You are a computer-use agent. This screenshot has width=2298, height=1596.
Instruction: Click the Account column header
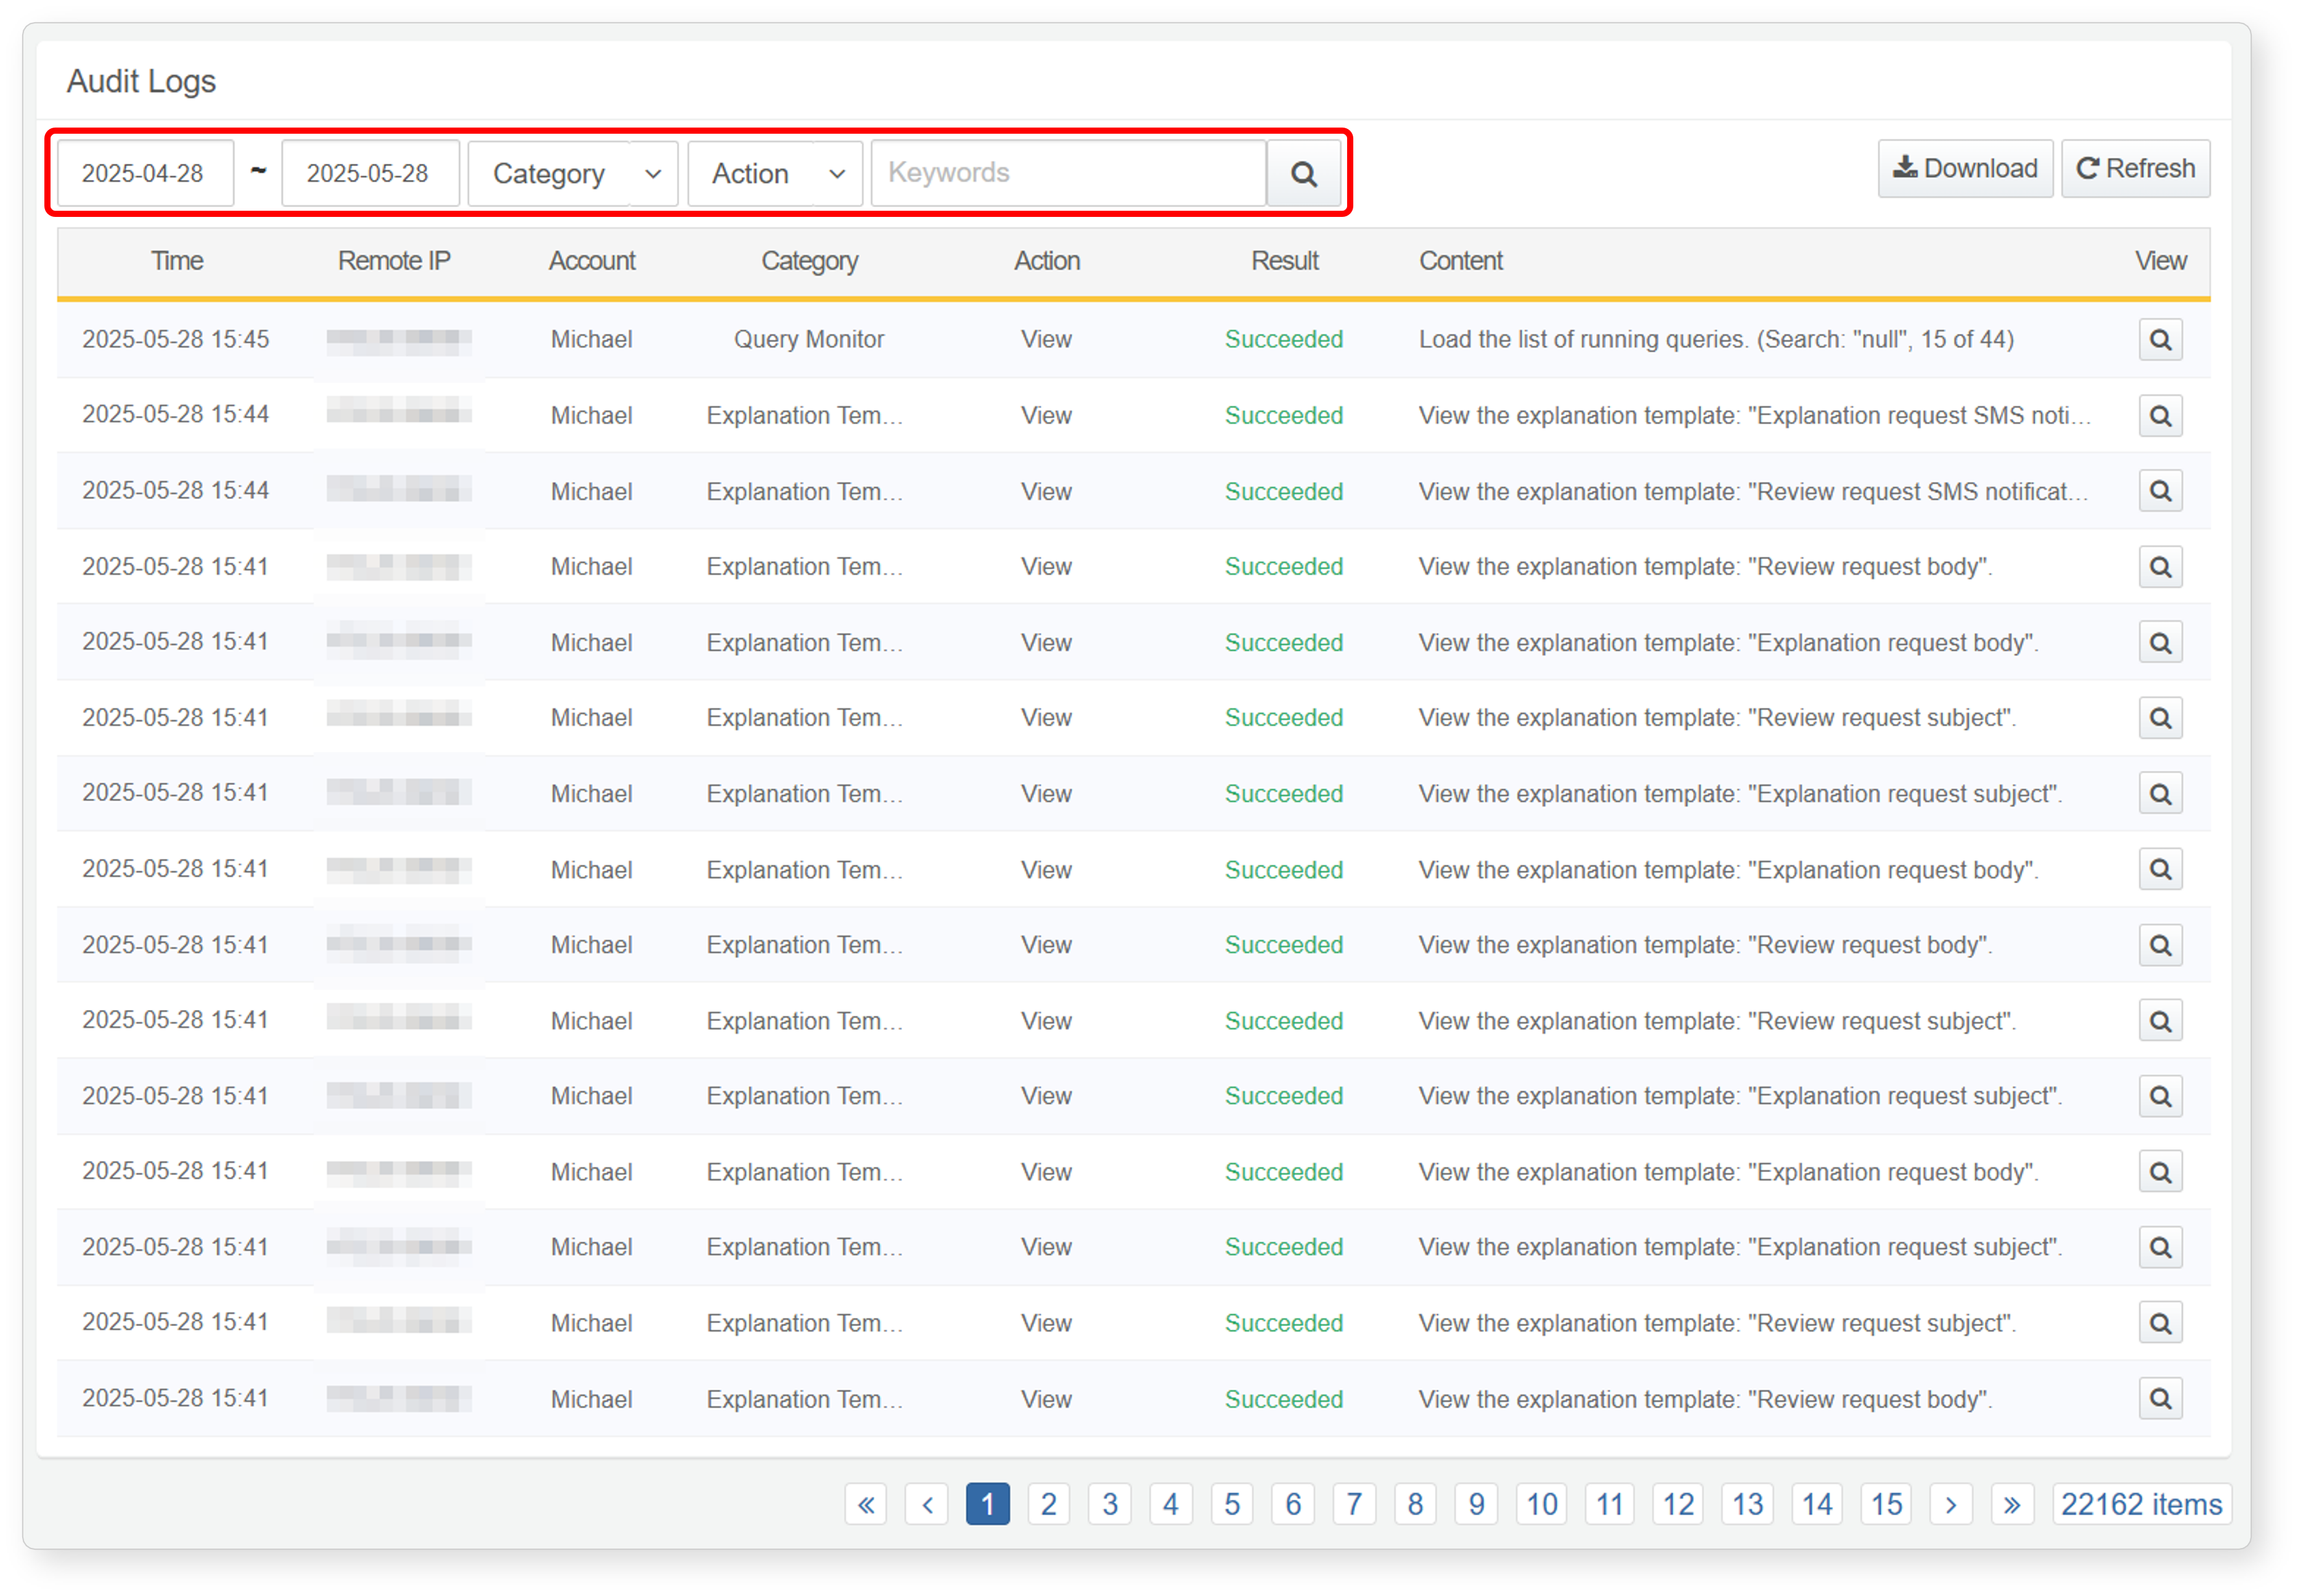(592, 261)
